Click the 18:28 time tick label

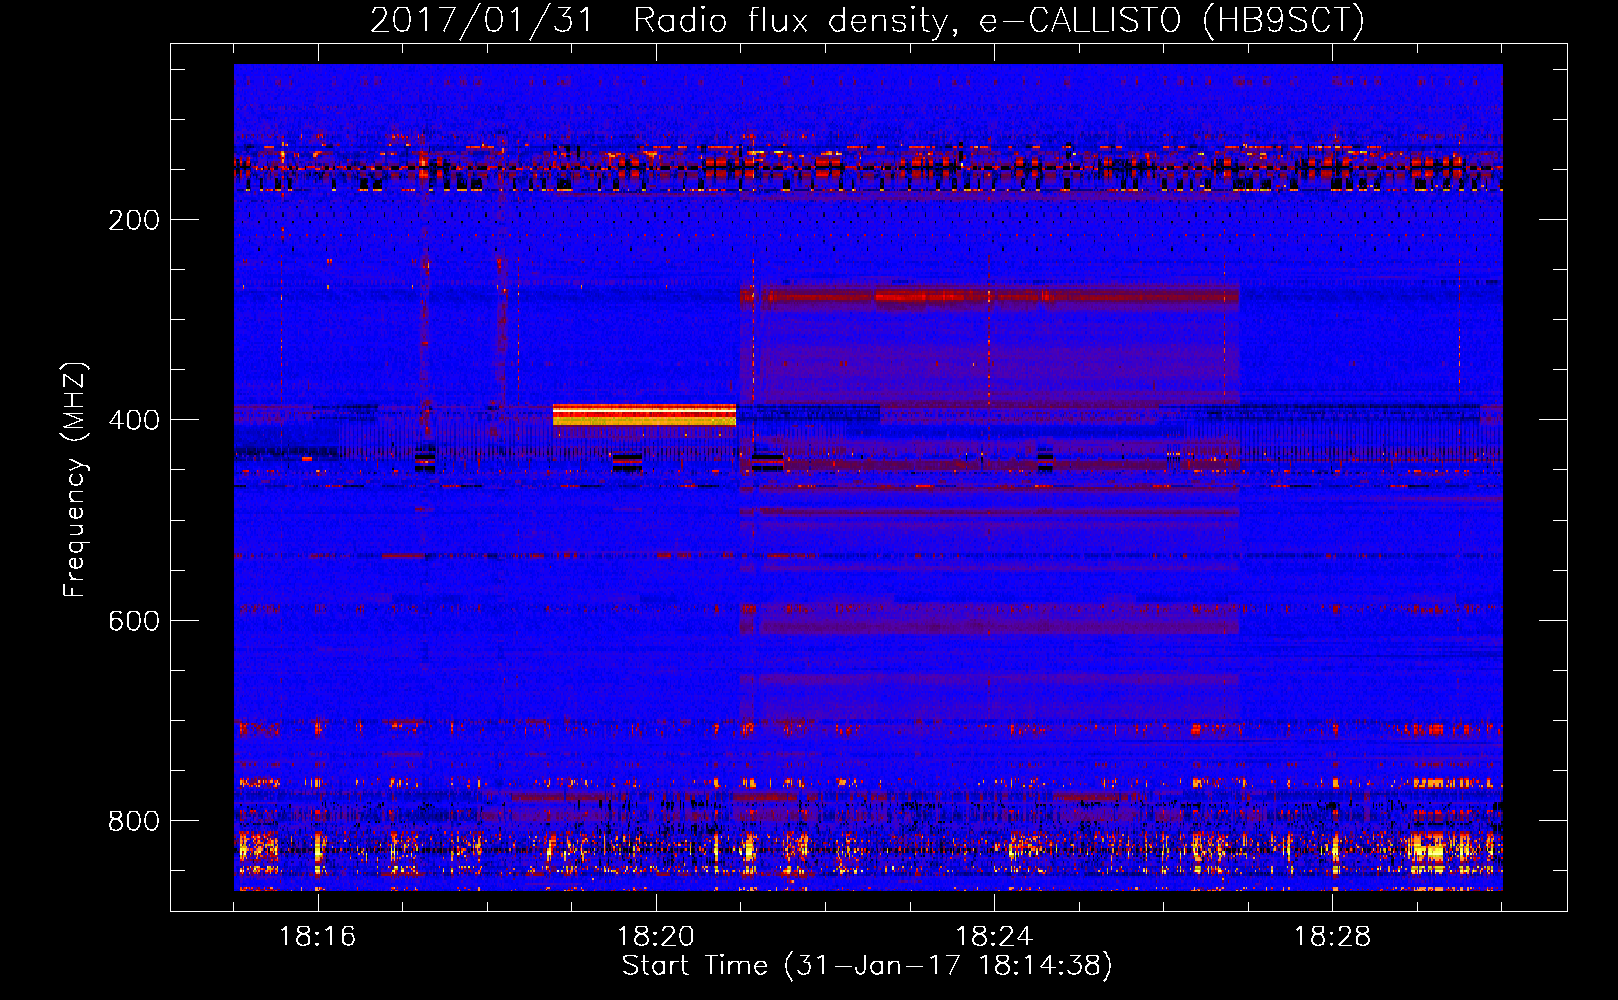(1332, 937)
